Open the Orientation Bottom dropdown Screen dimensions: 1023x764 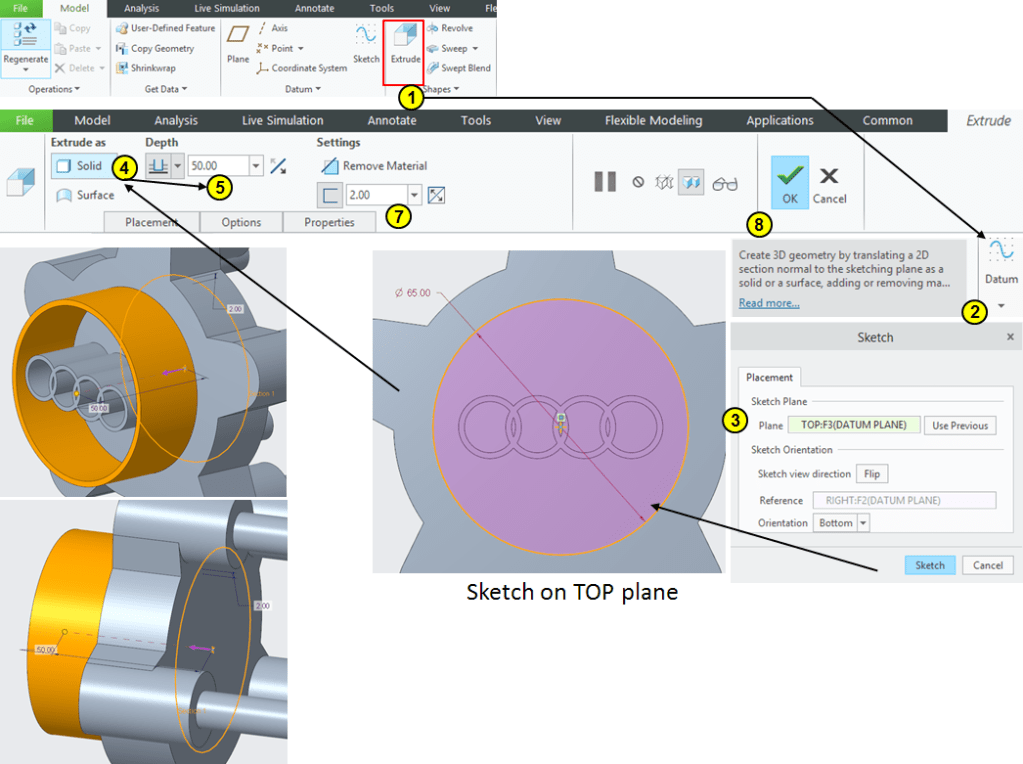pyautogui.click(x=863, y=523)
